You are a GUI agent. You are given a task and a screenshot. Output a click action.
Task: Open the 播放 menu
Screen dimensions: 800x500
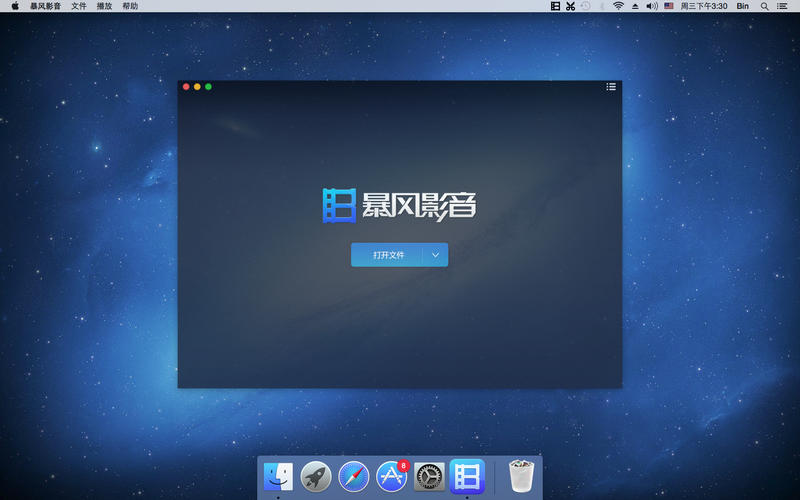tap(105, 6)
